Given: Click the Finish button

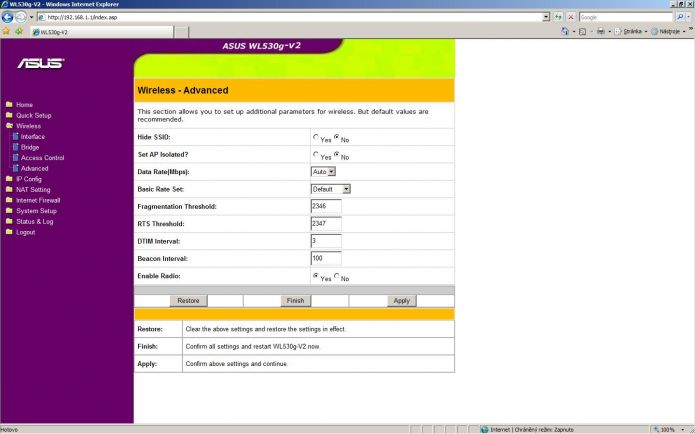Looking at the screenshot, I should pos(296,301).
